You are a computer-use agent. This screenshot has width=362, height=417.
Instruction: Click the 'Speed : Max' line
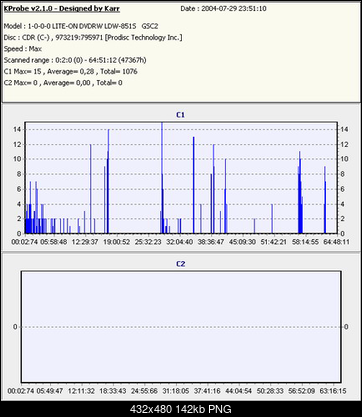click(x=23, y=49)
